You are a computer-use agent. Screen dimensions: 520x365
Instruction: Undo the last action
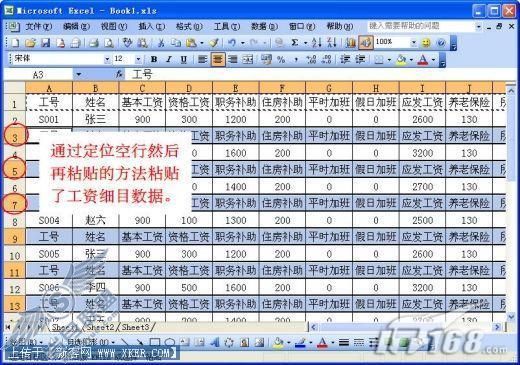pyautogui.click(x=232, y=43)
